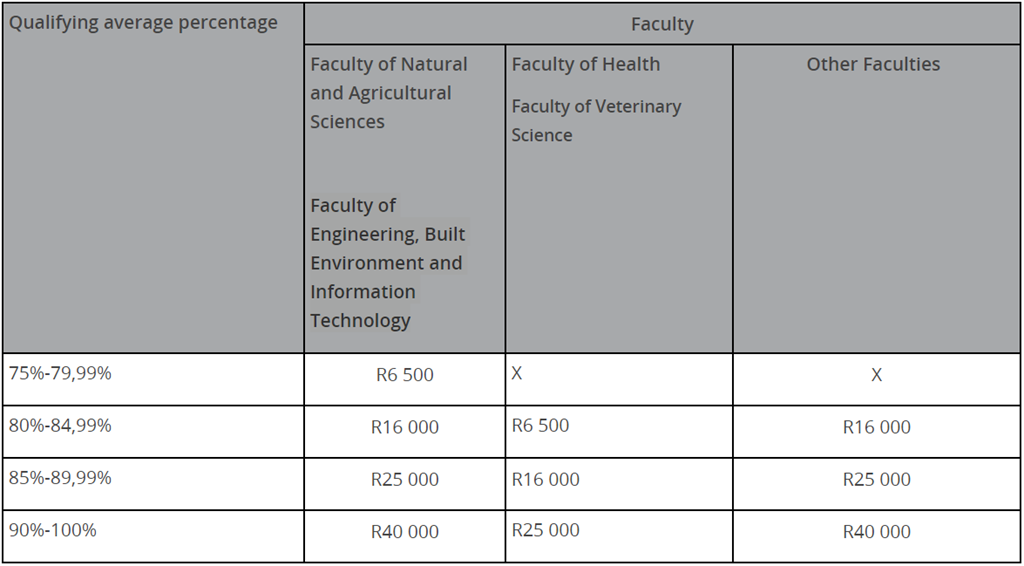Click the 75%-79,99% row label

tap(60, 373)
